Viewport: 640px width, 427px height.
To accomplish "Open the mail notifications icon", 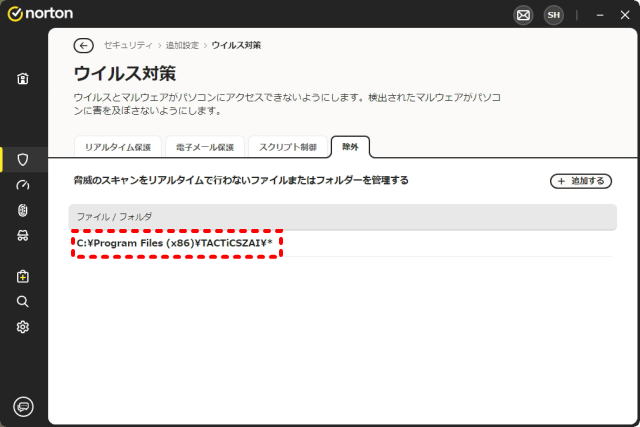I will pyautogui.click(x=523, y=15).
